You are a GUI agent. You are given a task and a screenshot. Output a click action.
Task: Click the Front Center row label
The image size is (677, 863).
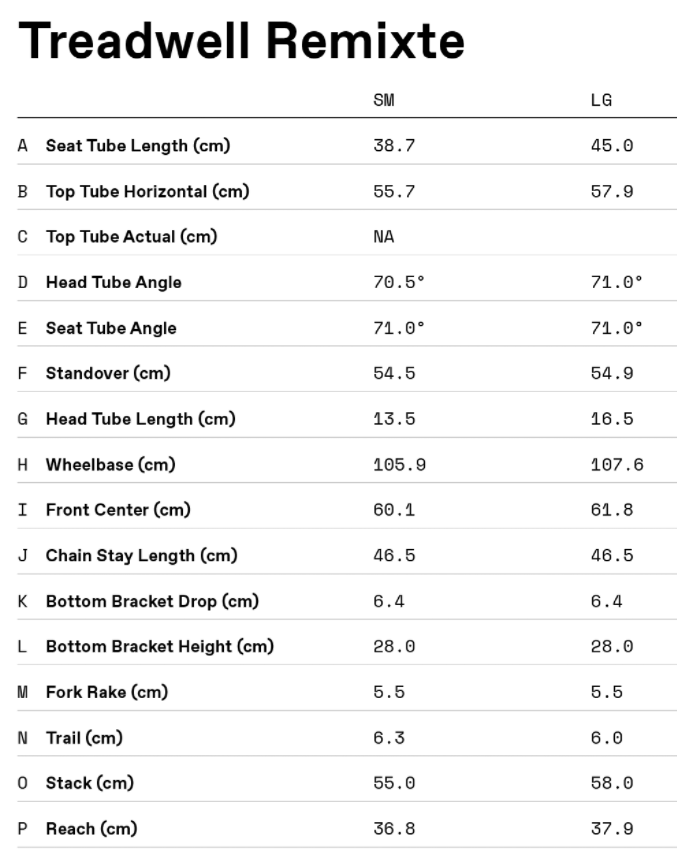click(118, 510)
